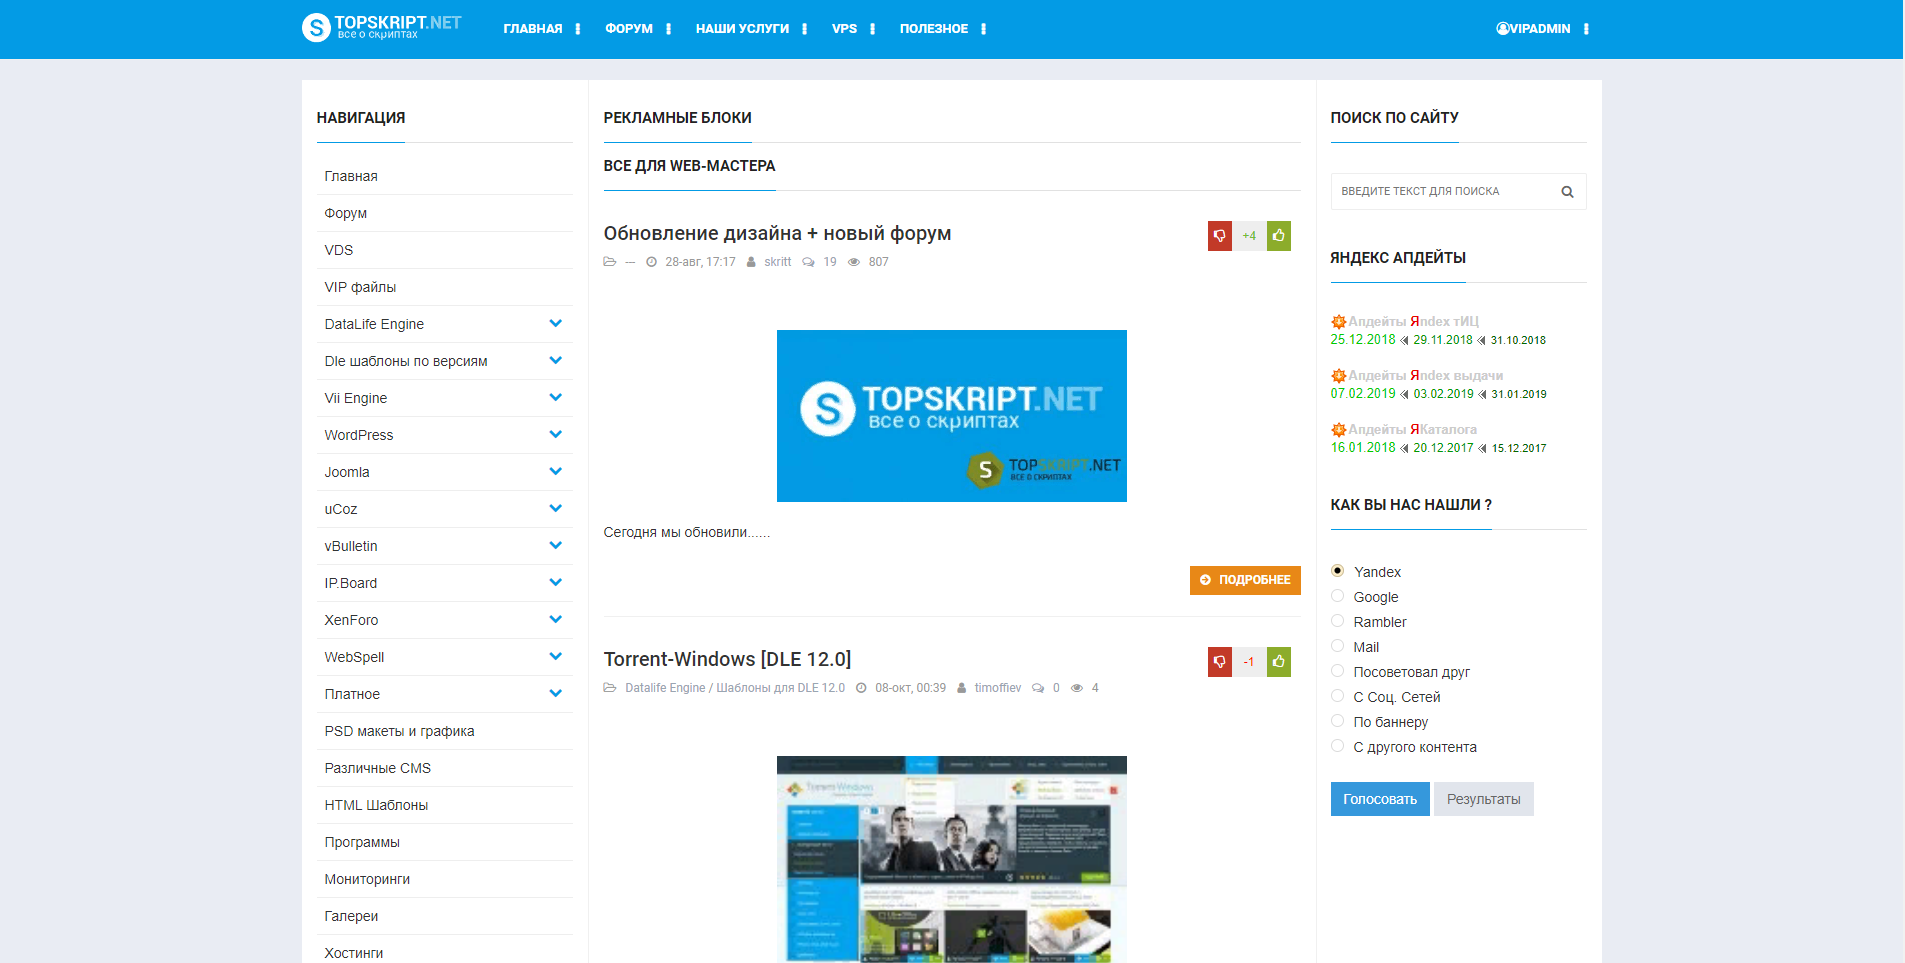Expand the IP.Board submenu
1905x963 pixels.
(x=556, y=583)
